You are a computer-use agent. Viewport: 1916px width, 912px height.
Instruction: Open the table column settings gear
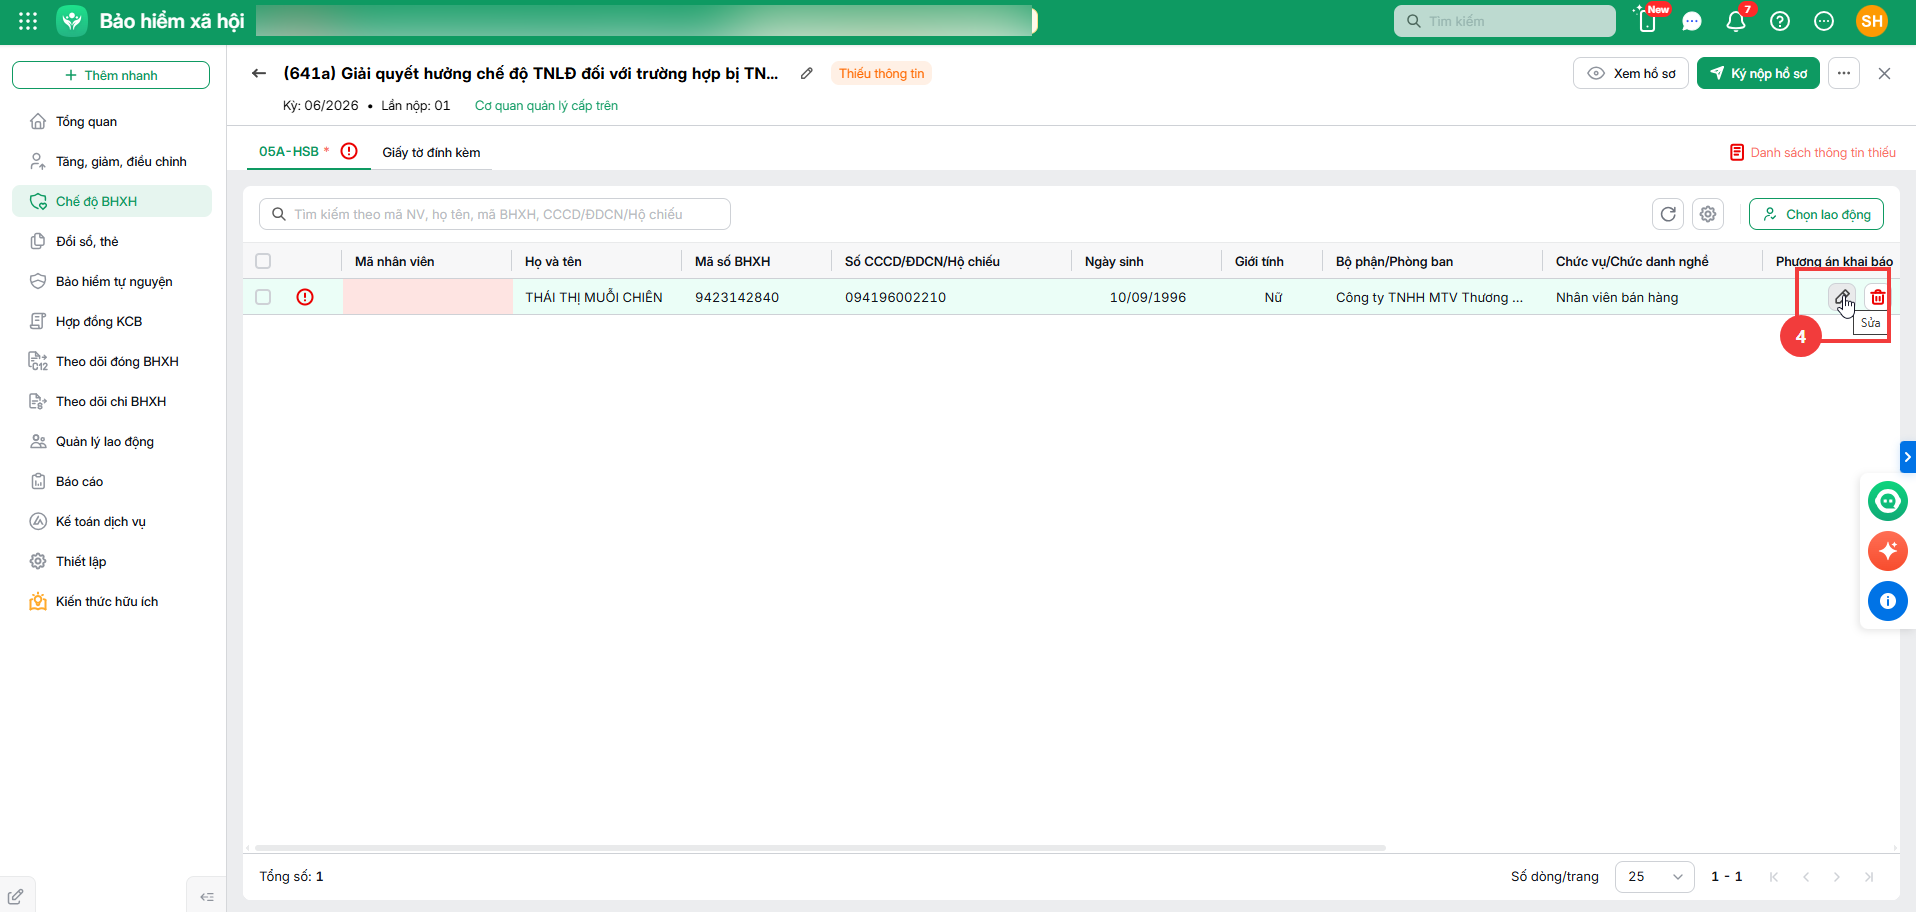point(1708,214)
